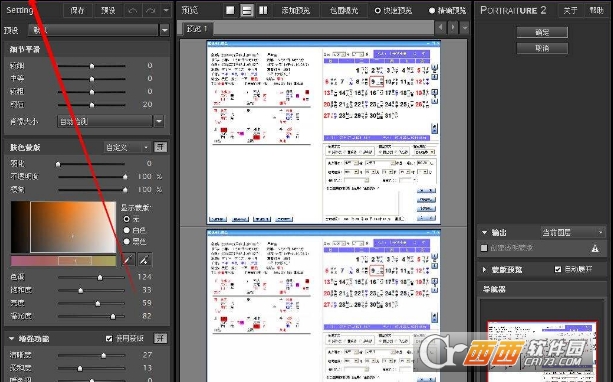Open the 帮助 help menu
The width and height of the screenshot is (613, 382).
(x=596, y=11)
